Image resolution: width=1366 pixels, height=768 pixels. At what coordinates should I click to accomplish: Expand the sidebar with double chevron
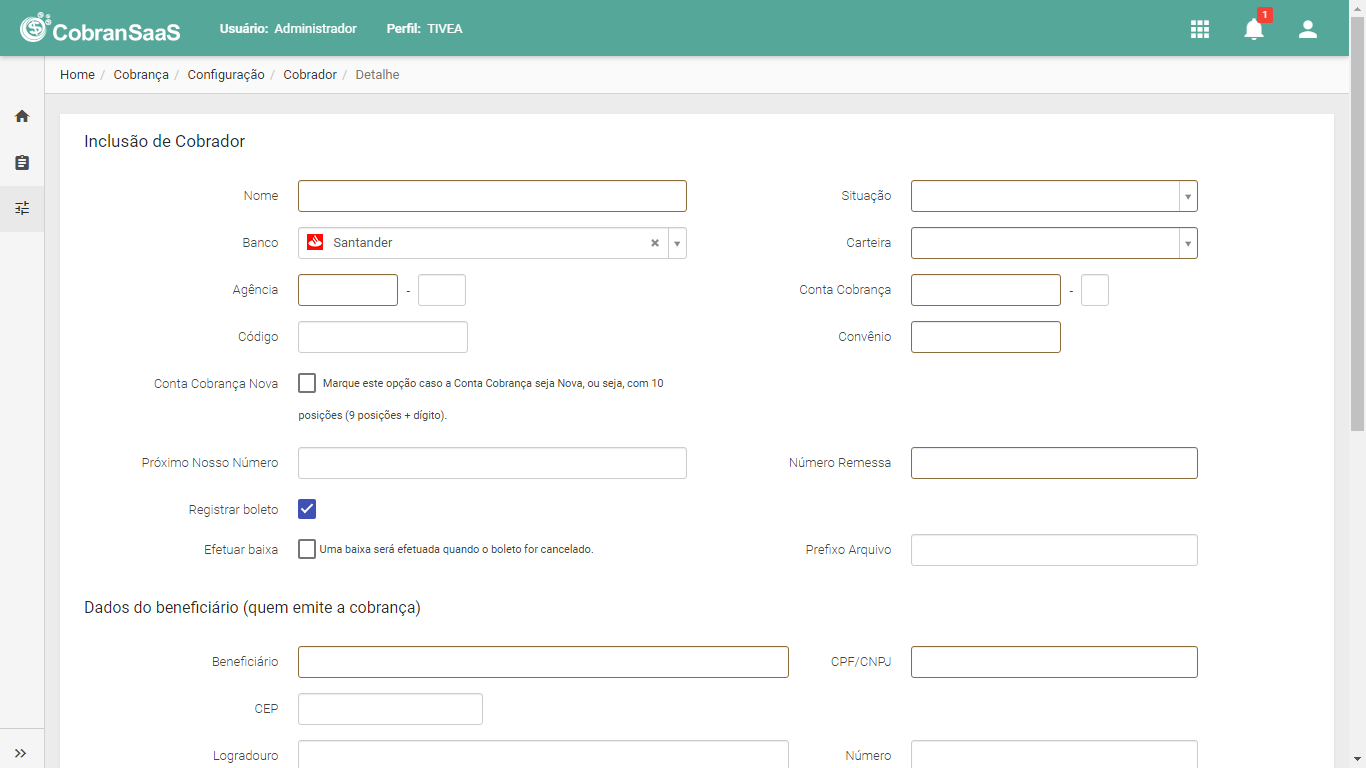[21, 753]
